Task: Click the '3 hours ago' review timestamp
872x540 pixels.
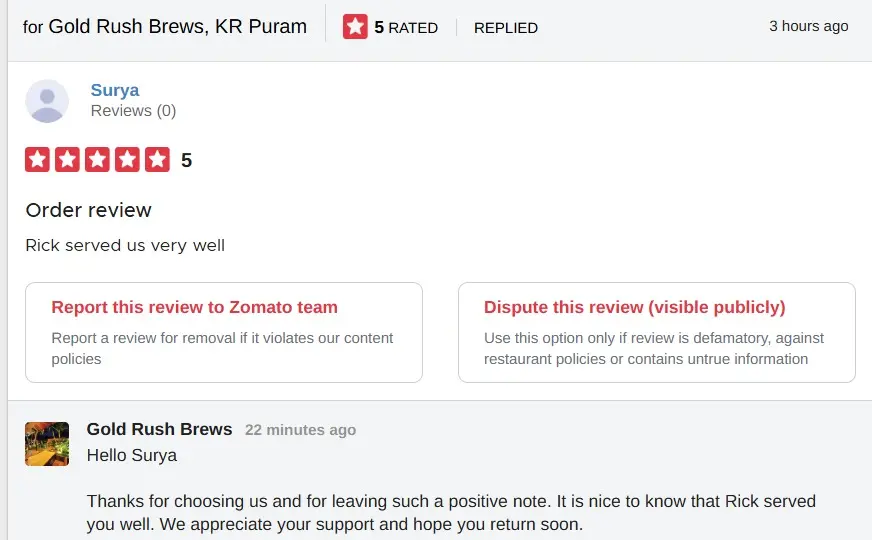Action: pyautogui.click(x=808, y=26)
